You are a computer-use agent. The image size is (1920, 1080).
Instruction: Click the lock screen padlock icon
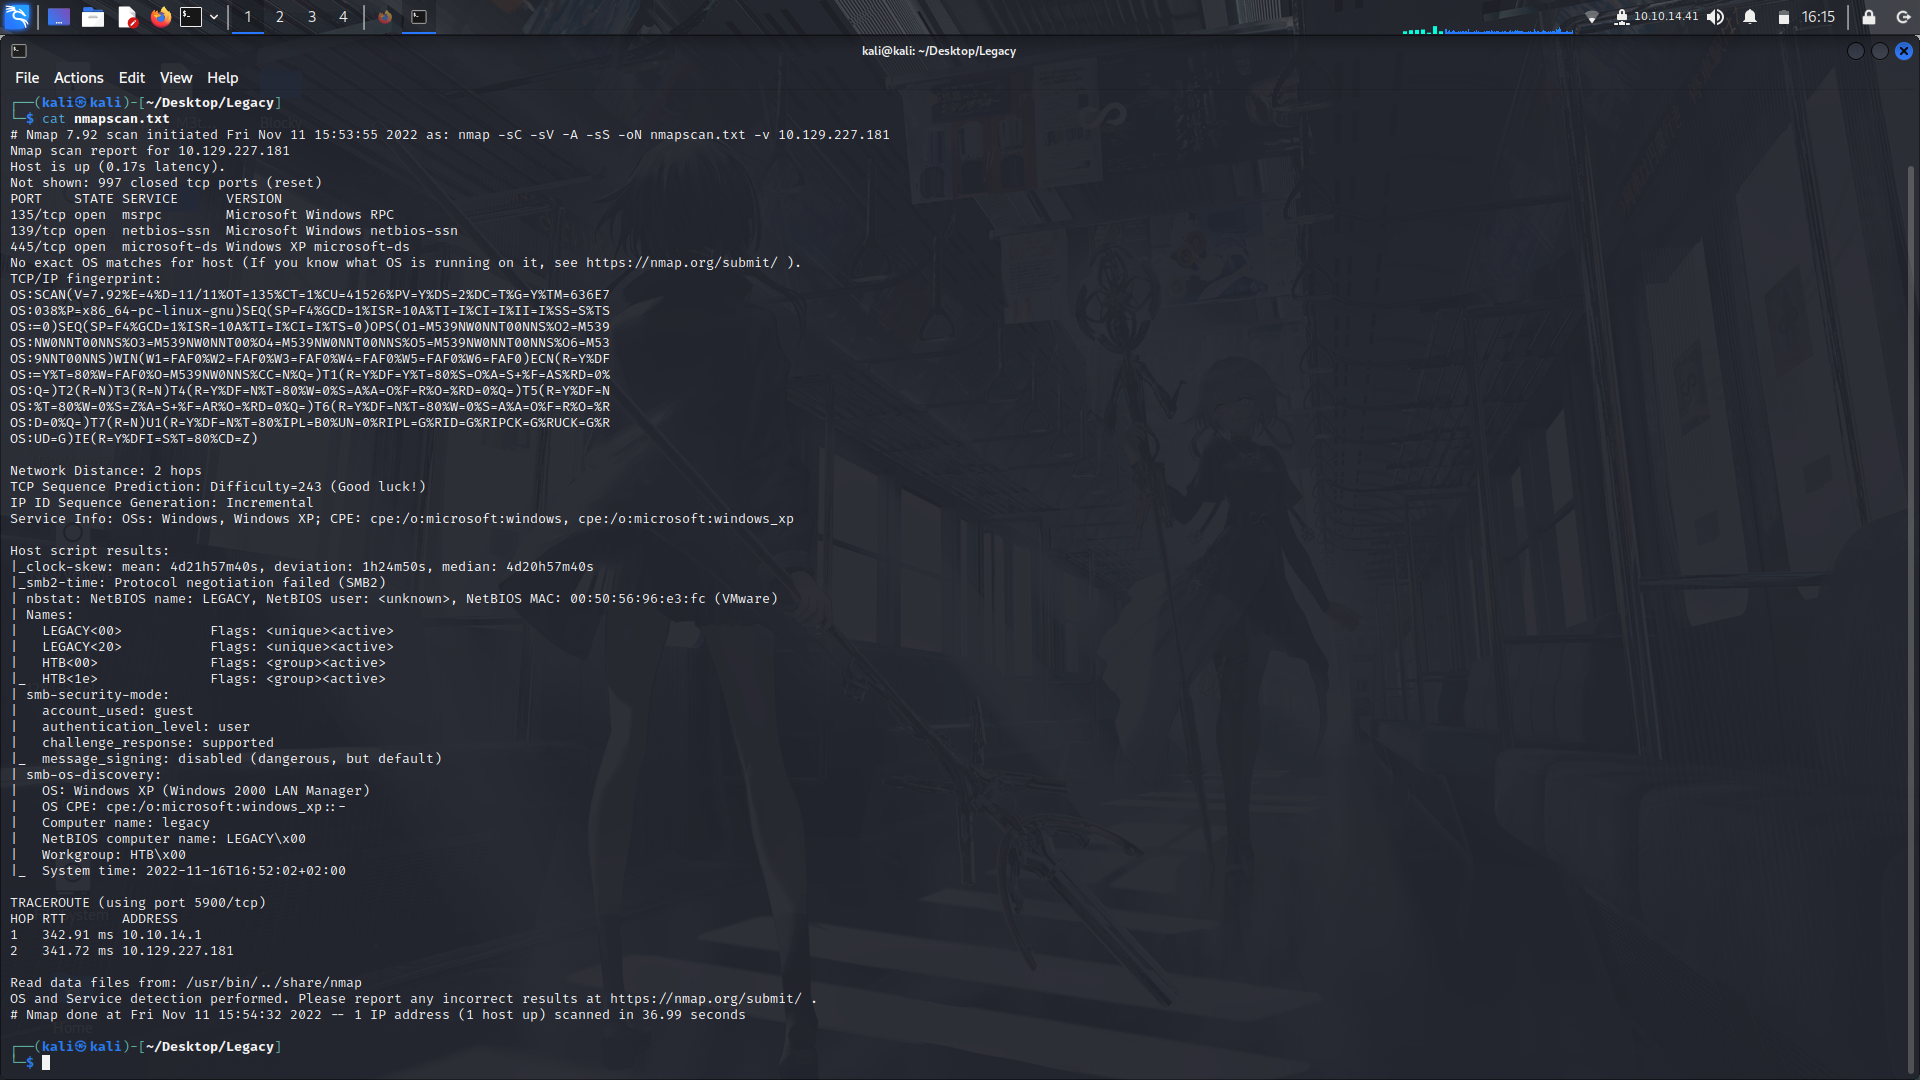(x=1867, y=17)
